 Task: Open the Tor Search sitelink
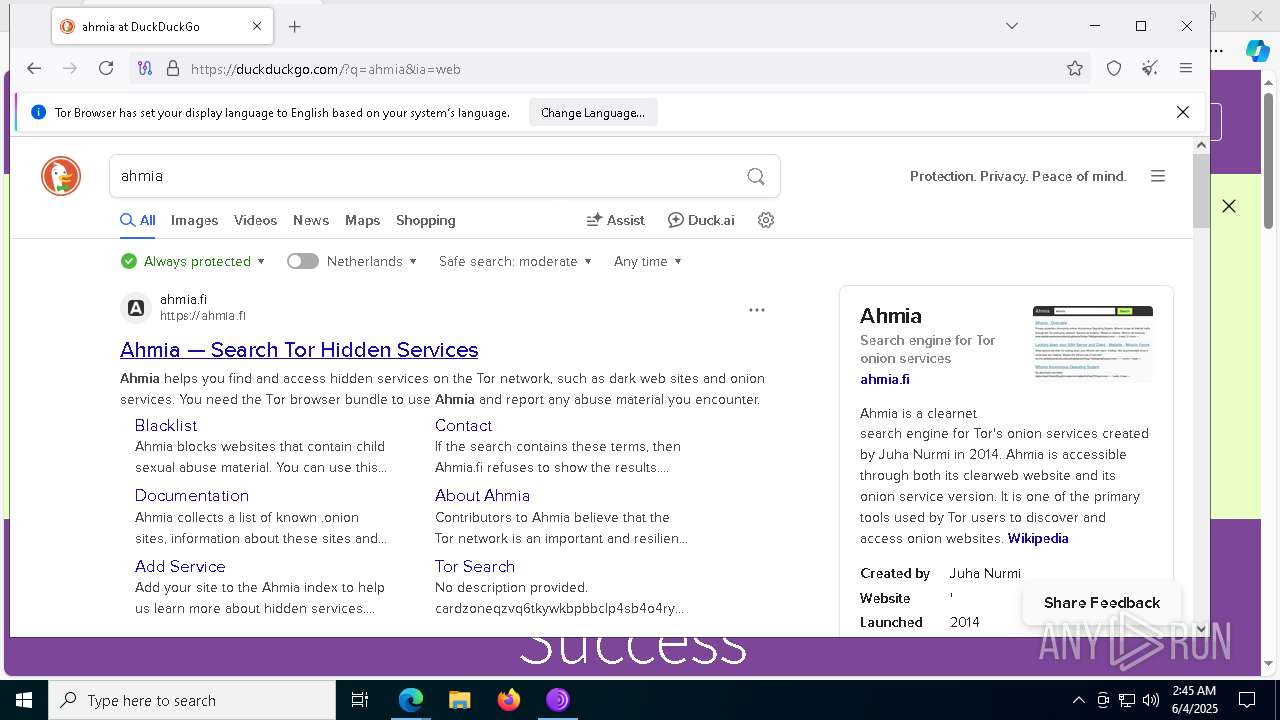click(x=475, y=566)
